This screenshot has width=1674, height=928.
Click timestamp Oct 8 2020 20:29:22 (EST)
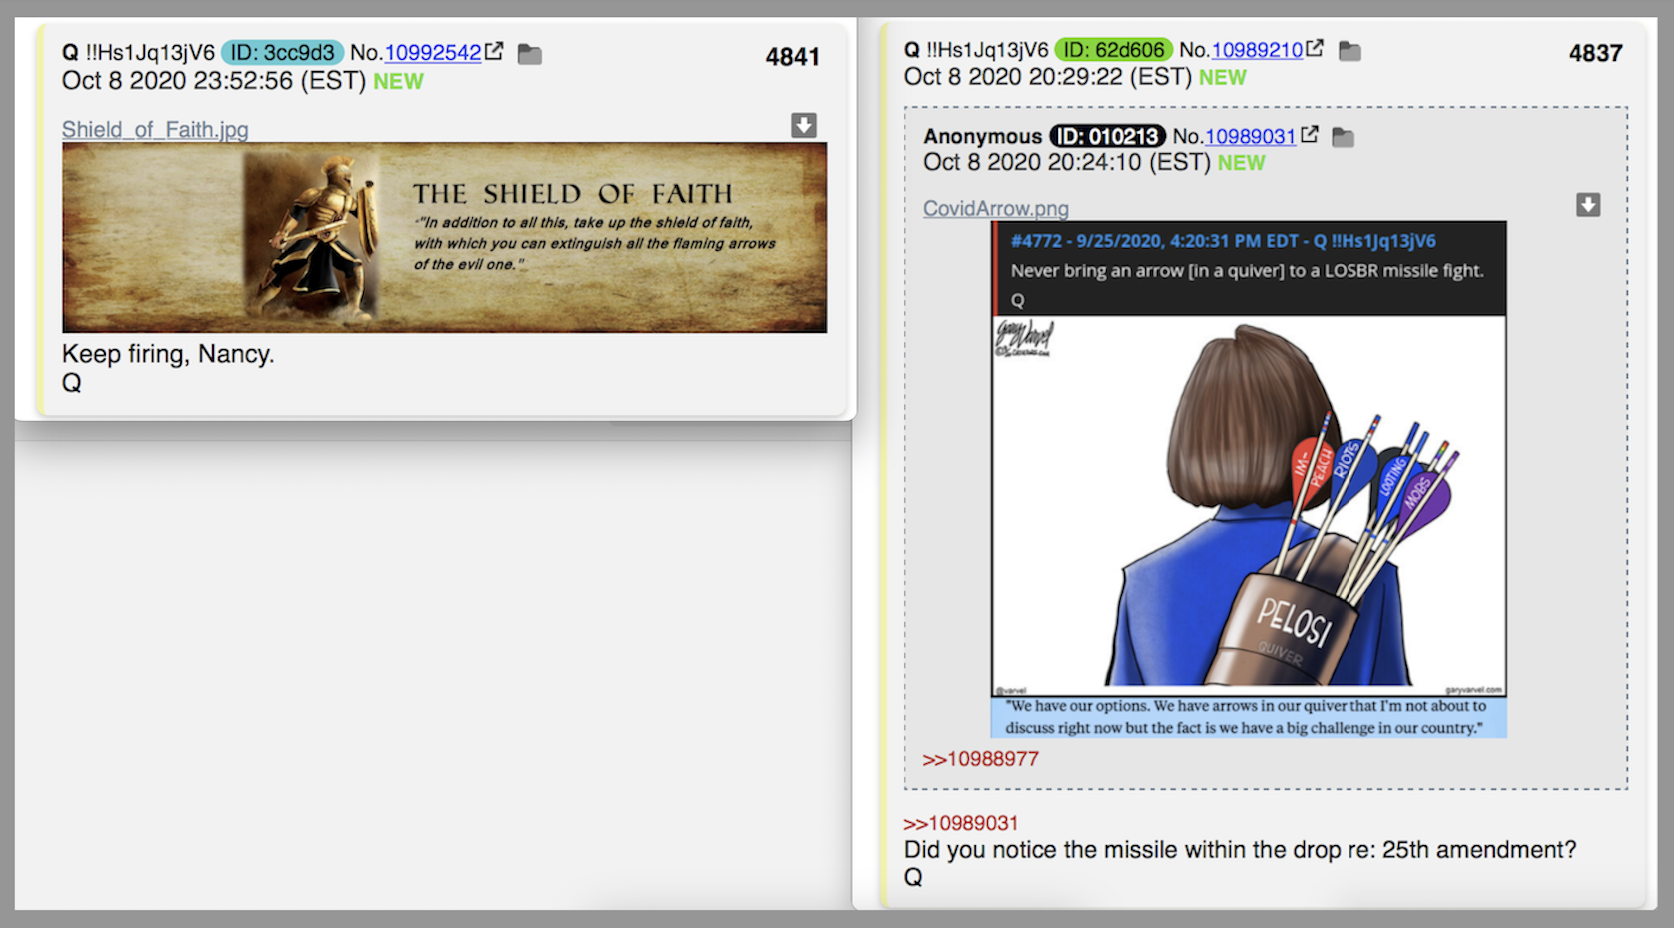pyautogui.click(x=1048, y=77)
